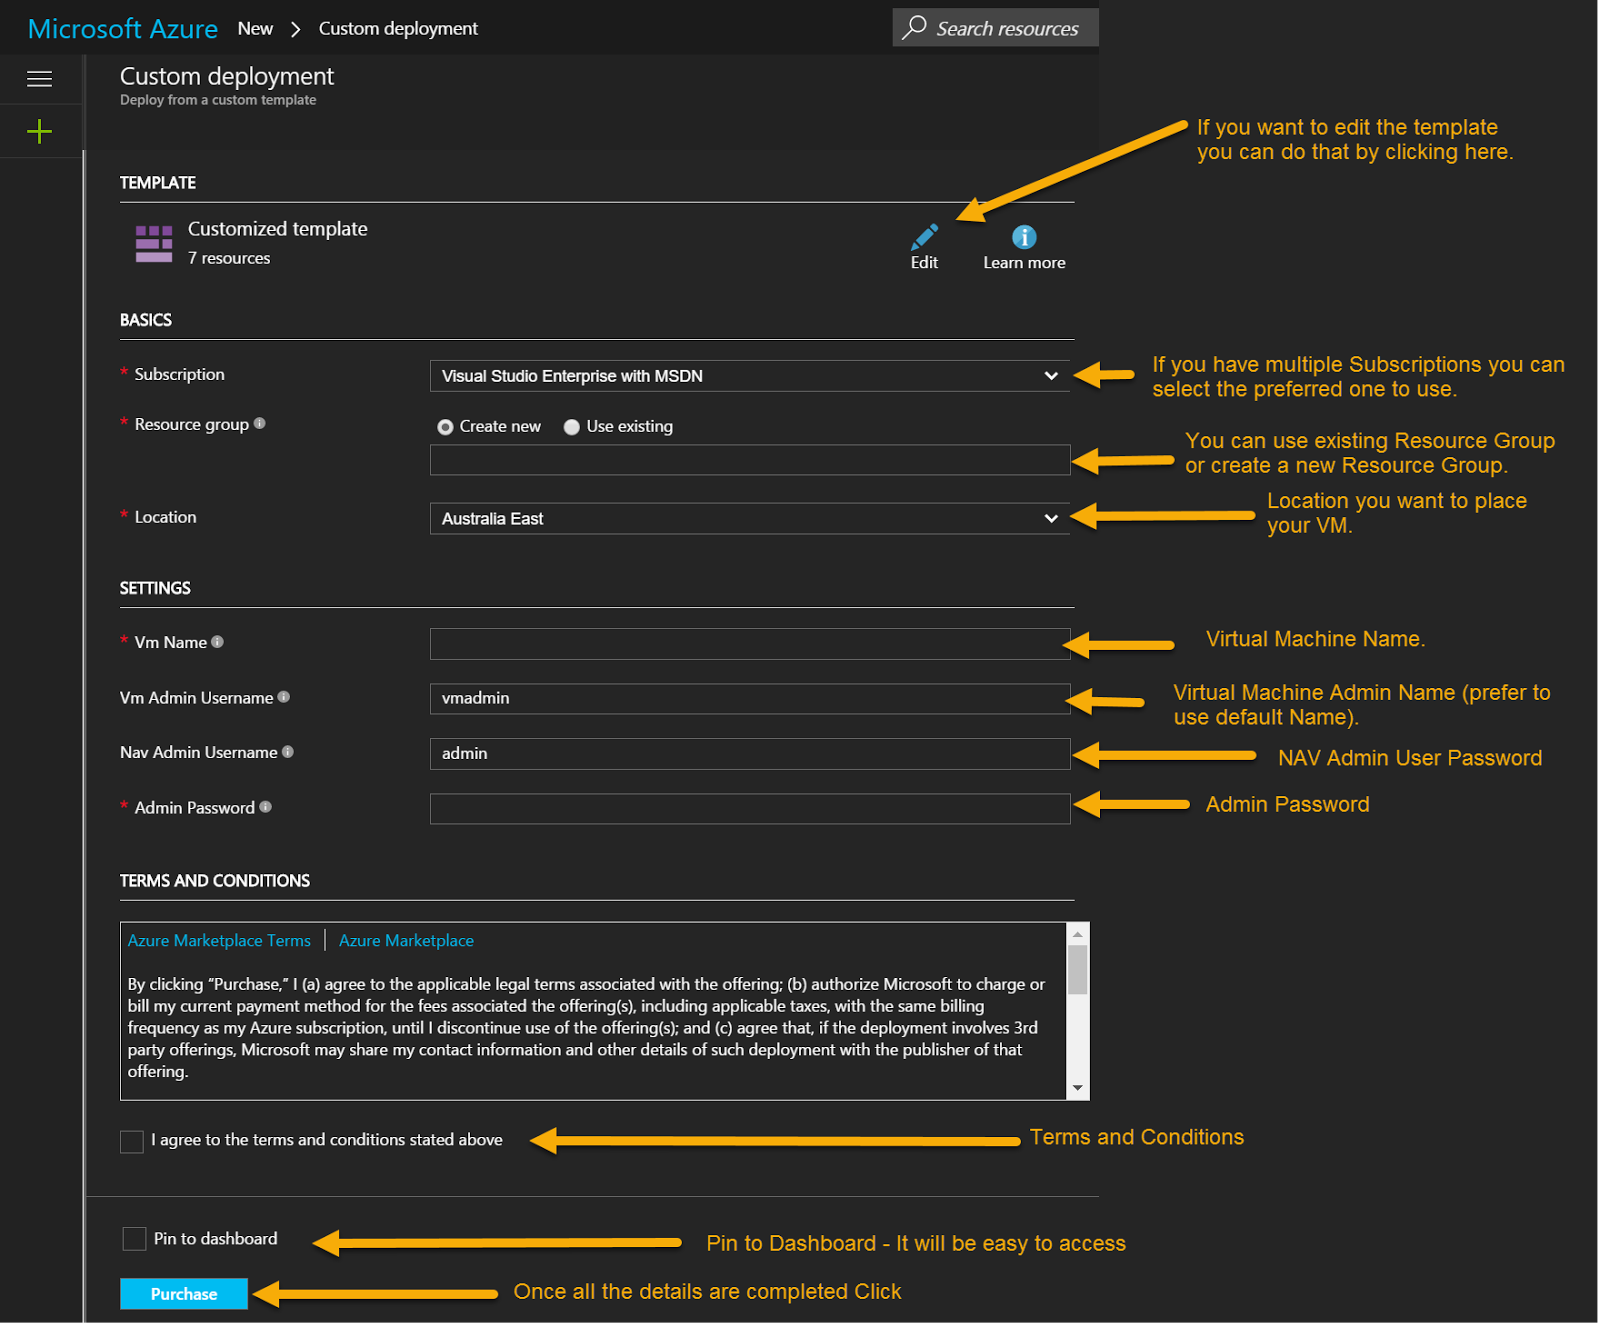Click info icon beside Resource group
1600x1327 pixels.
coord(260,423)
